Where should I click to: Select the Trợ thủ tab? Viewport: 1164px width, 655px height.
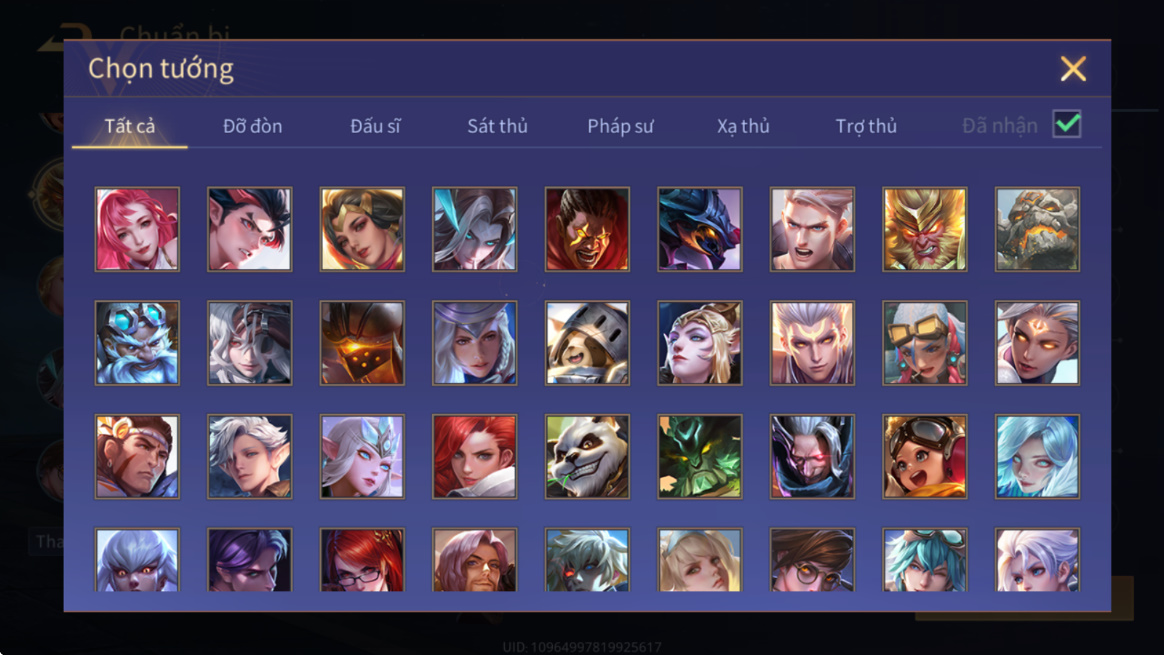[866, 126]
